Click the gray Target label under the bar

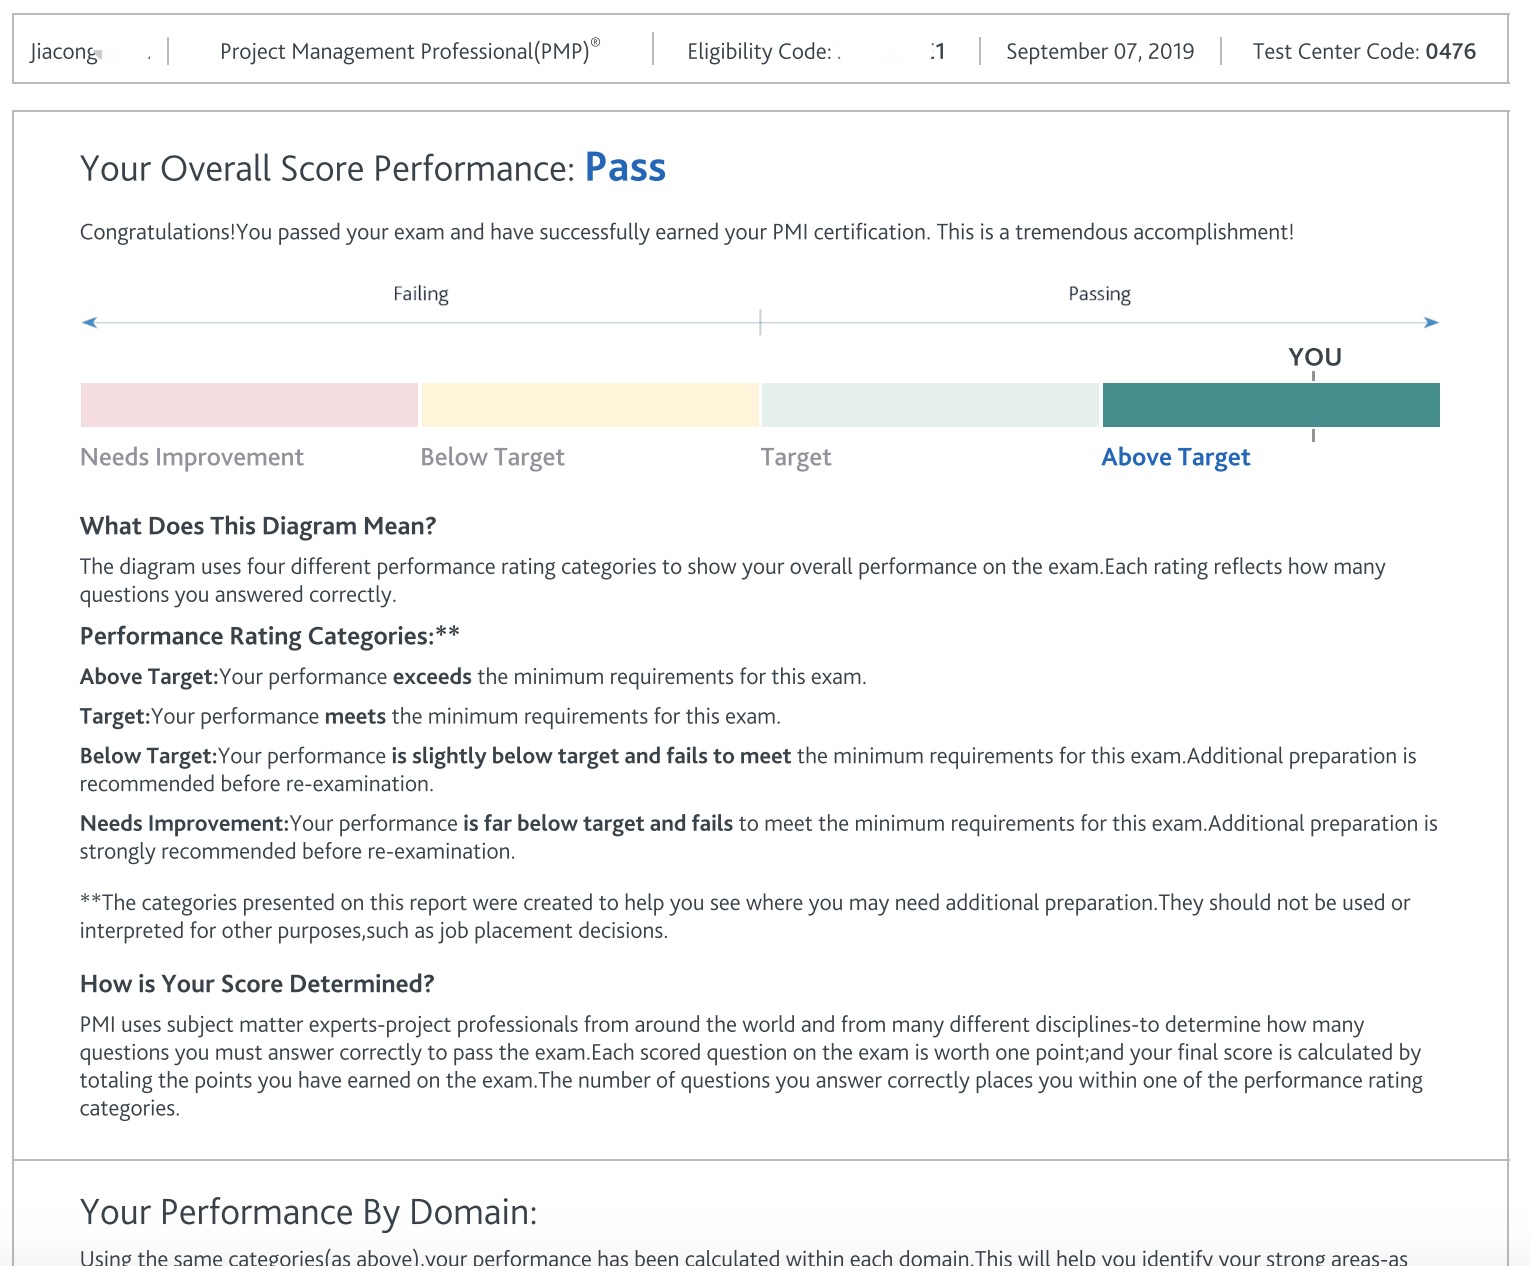point(796,457)
